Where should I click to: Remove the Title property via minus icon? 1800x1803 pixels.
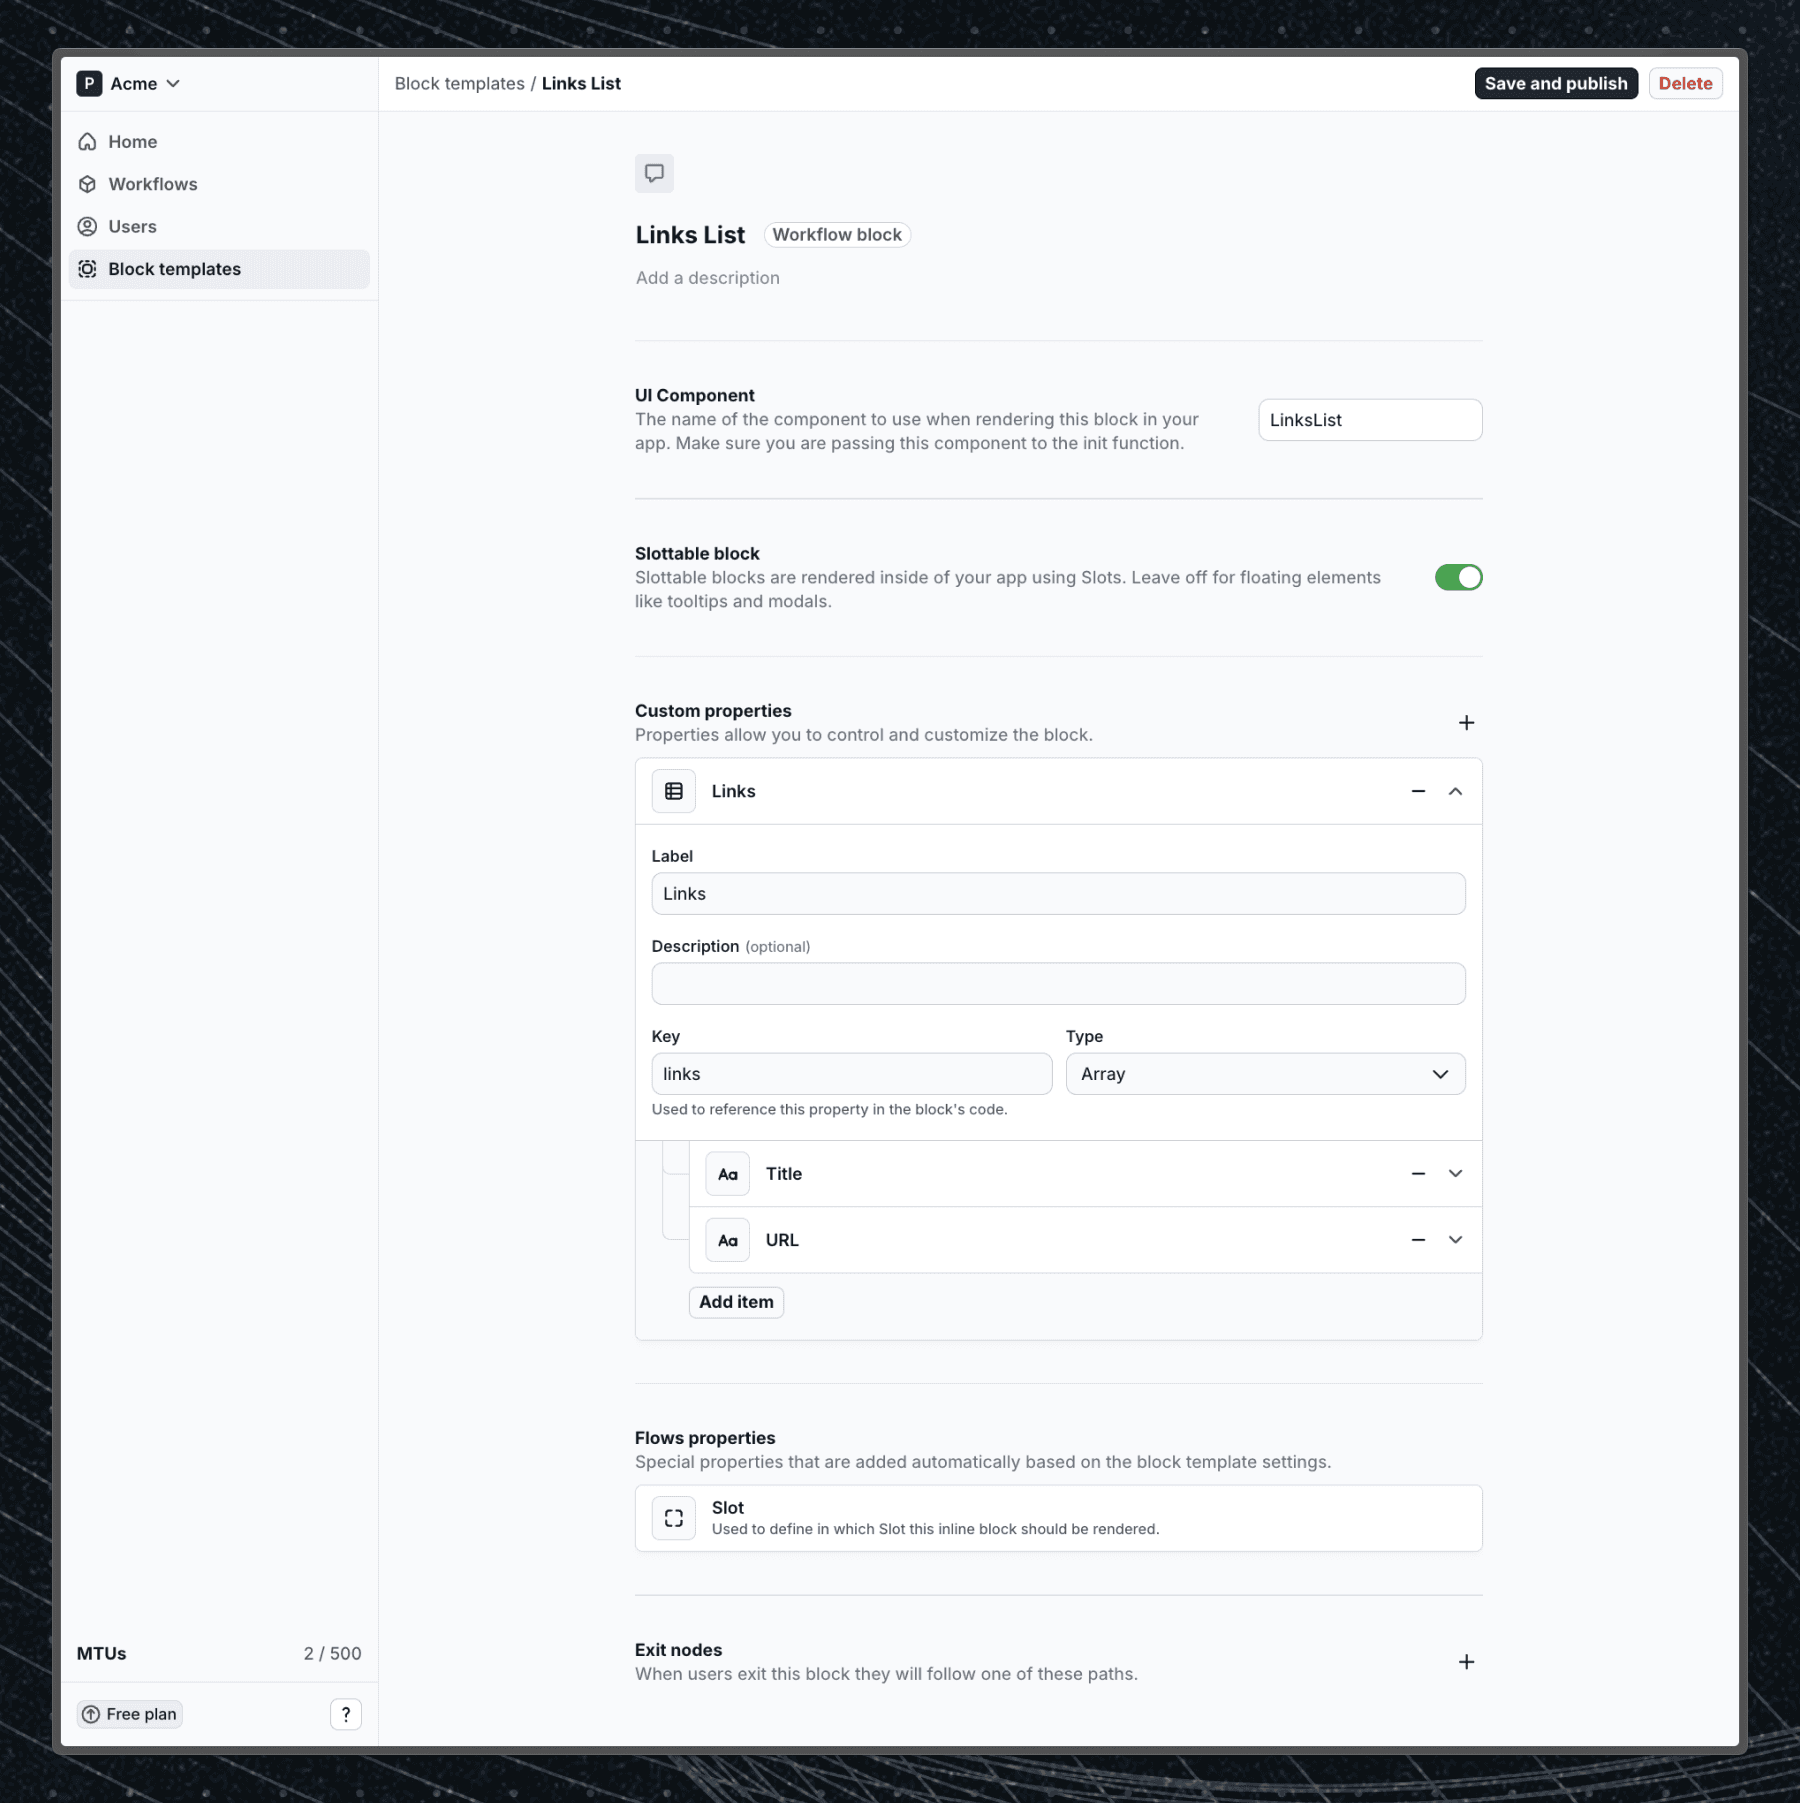tap(1417, 1173)
